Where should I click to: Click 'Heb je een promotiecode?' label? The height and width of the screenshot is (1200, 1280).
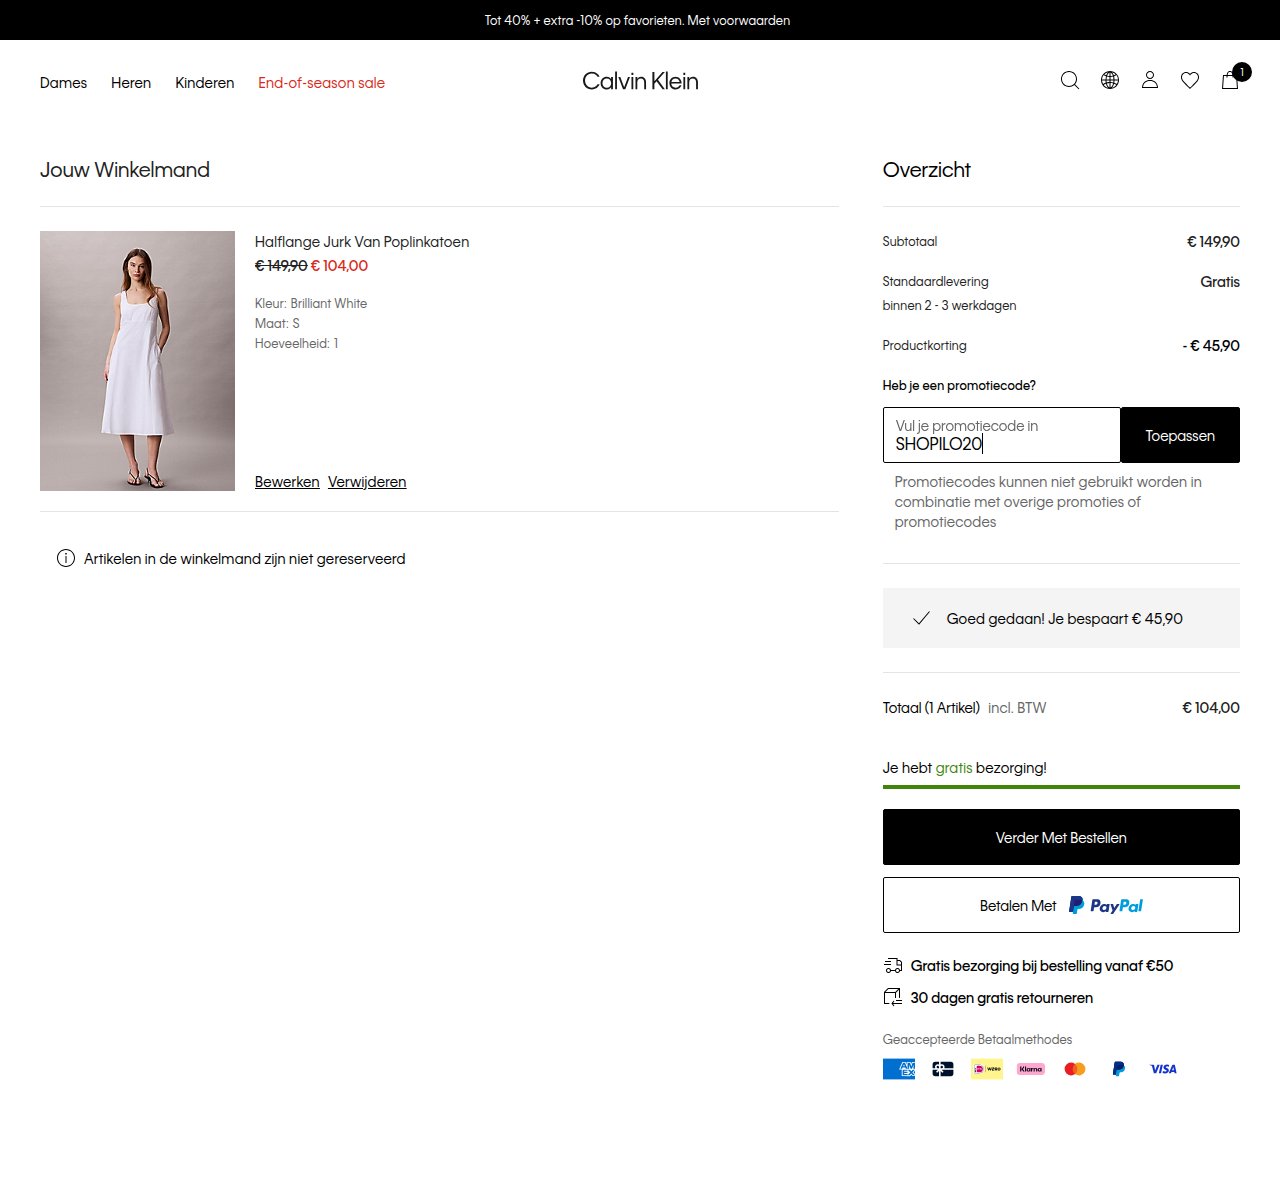[x=959, y=386]
